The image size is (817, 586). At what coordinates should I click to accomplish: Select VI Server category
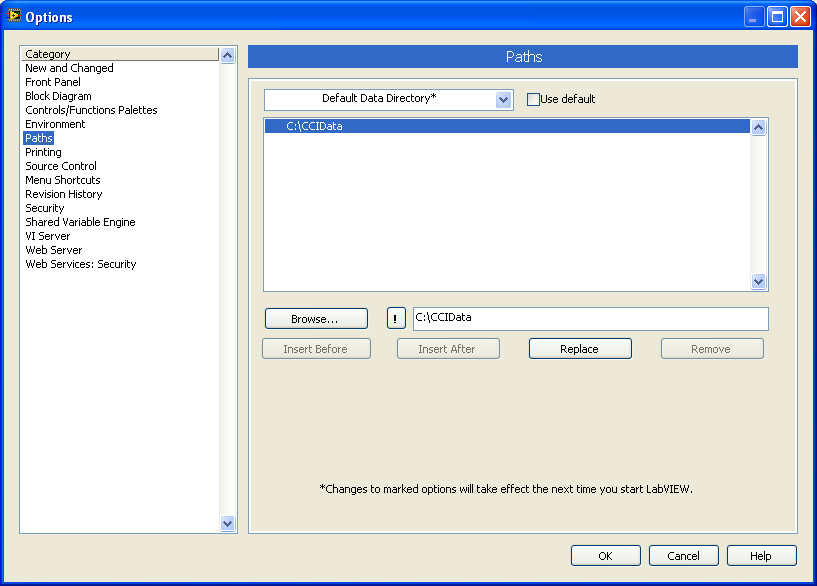47,236
